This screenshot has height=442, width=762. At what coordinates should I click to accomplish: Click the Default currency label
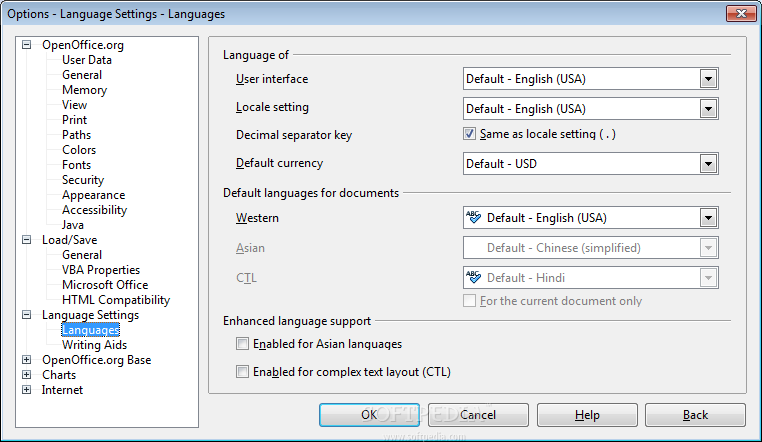tap(279, 163)
